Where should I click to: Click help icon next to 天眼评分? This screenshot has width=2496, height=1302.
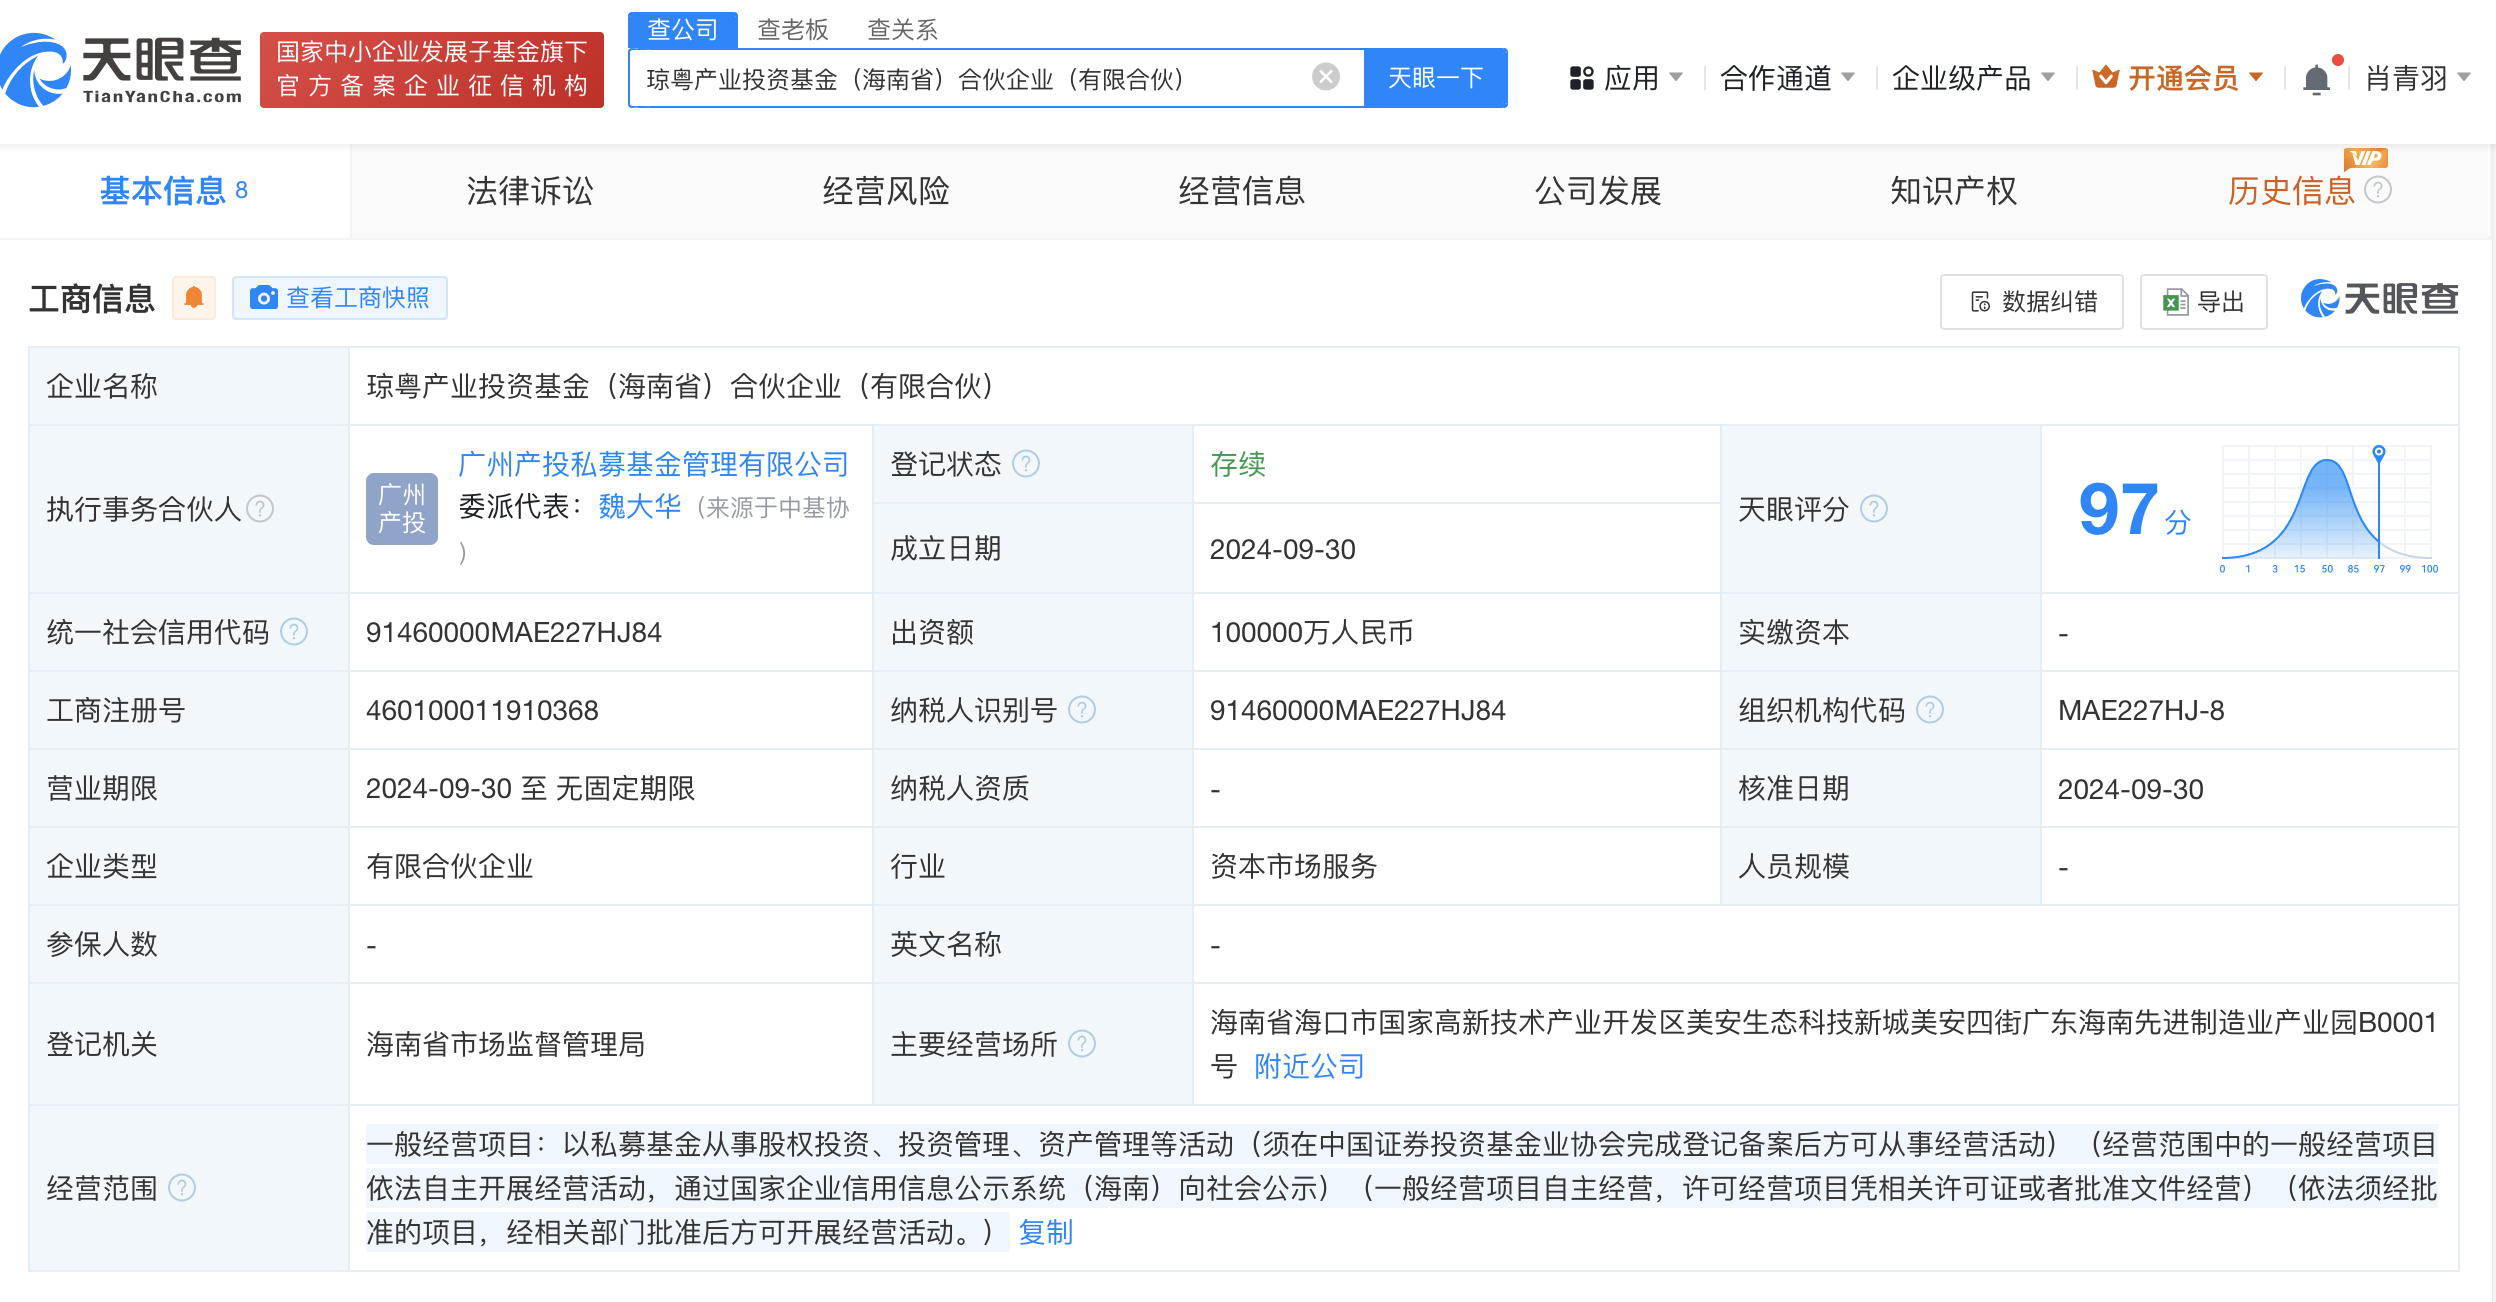[1874, 509]
